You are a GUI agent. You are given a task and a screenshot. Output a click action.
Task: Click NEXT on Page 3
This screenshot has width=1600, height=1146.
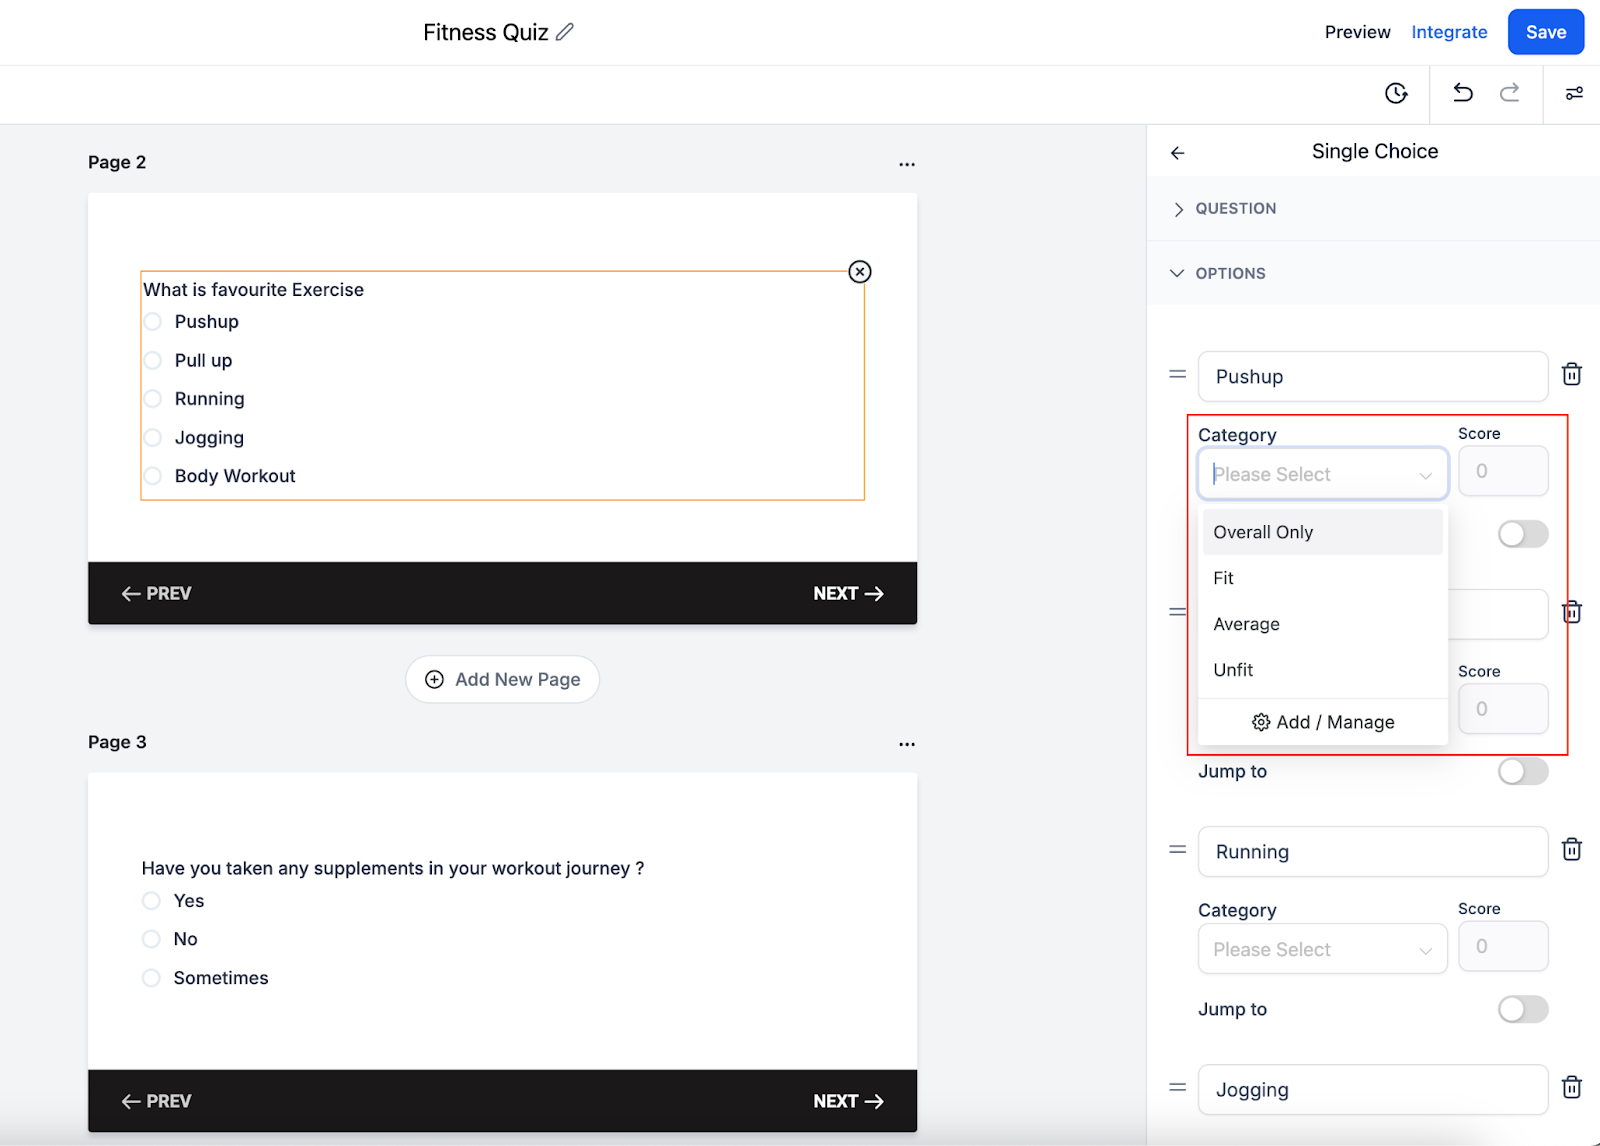pyautogui.click(x=848, y=1101)
